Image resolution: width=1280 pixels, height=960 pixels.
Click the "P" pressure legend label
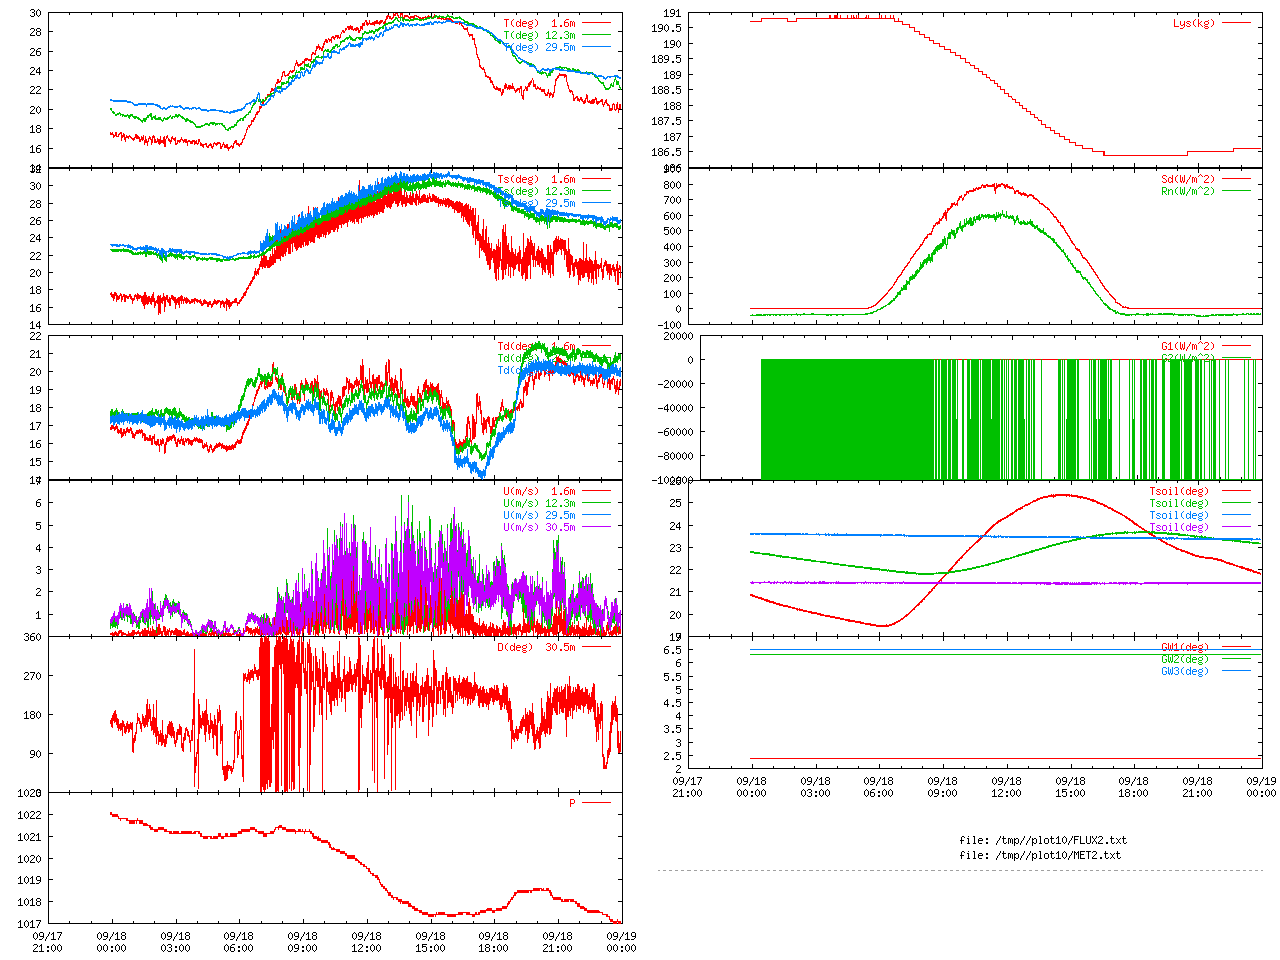572,803
